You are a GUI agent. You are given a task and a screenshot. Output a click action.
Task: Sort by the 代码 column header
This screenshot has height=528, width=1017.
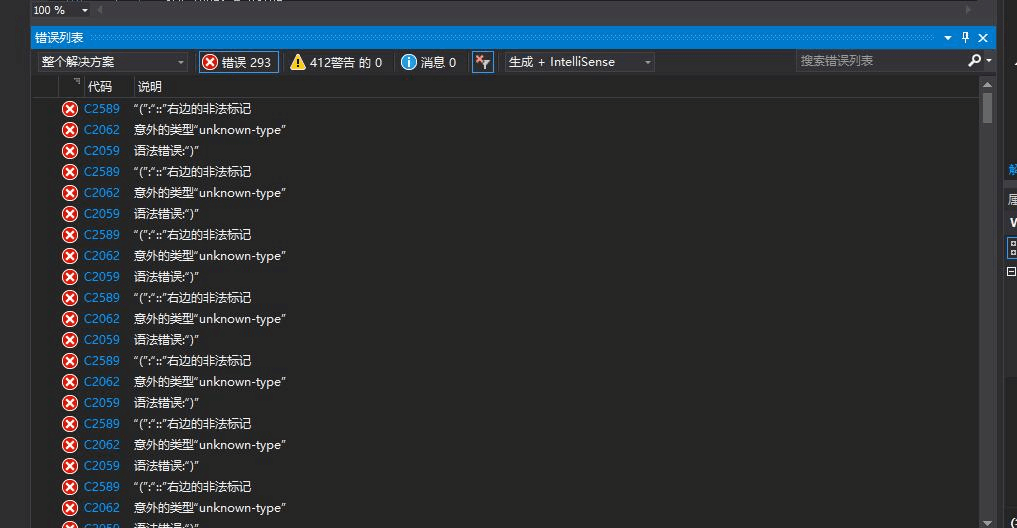click(x=100, y=87)
